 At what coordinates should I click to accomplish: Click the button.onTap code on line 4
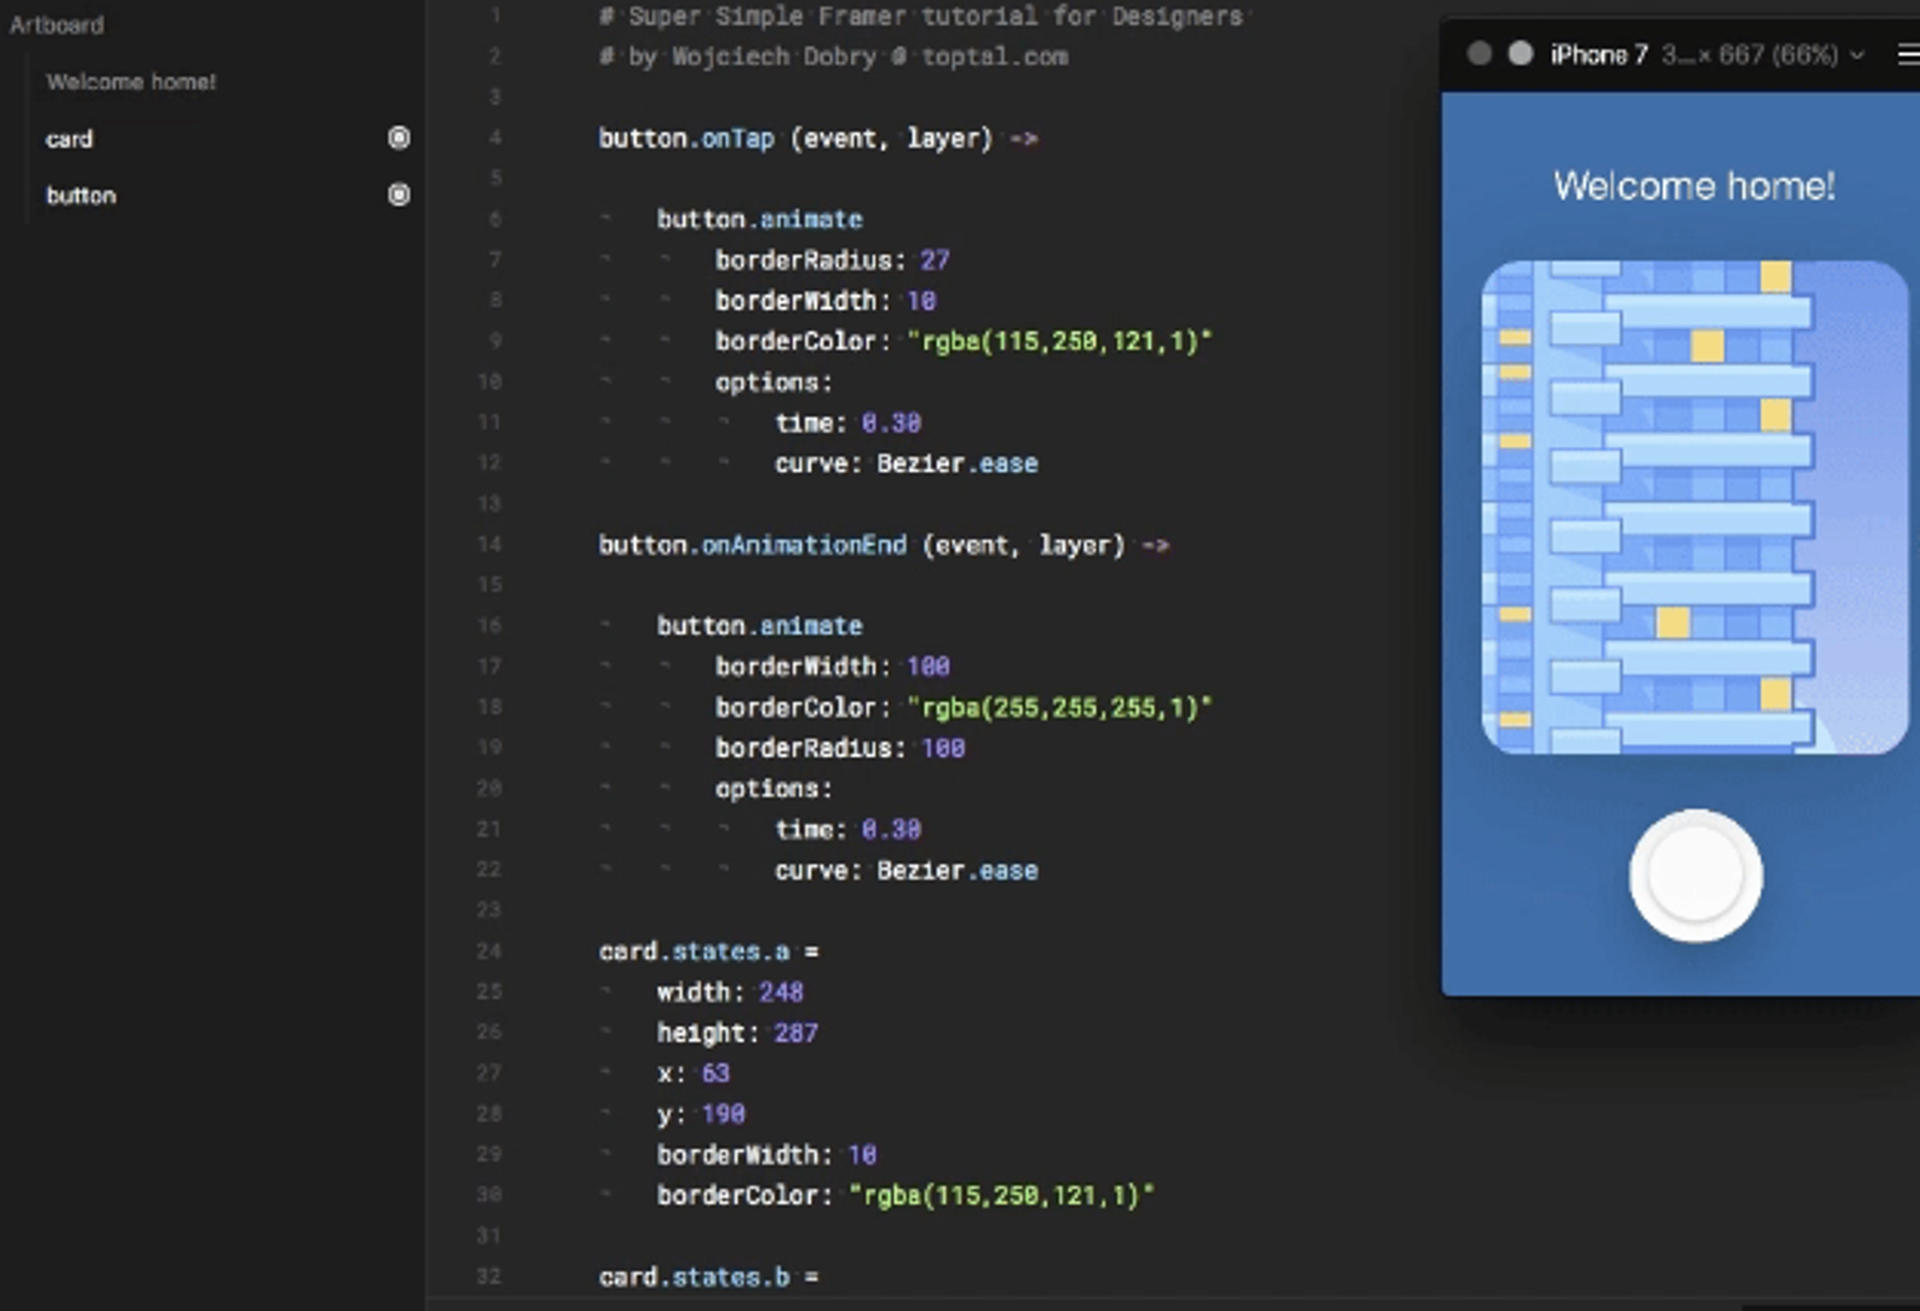(686, 138)
